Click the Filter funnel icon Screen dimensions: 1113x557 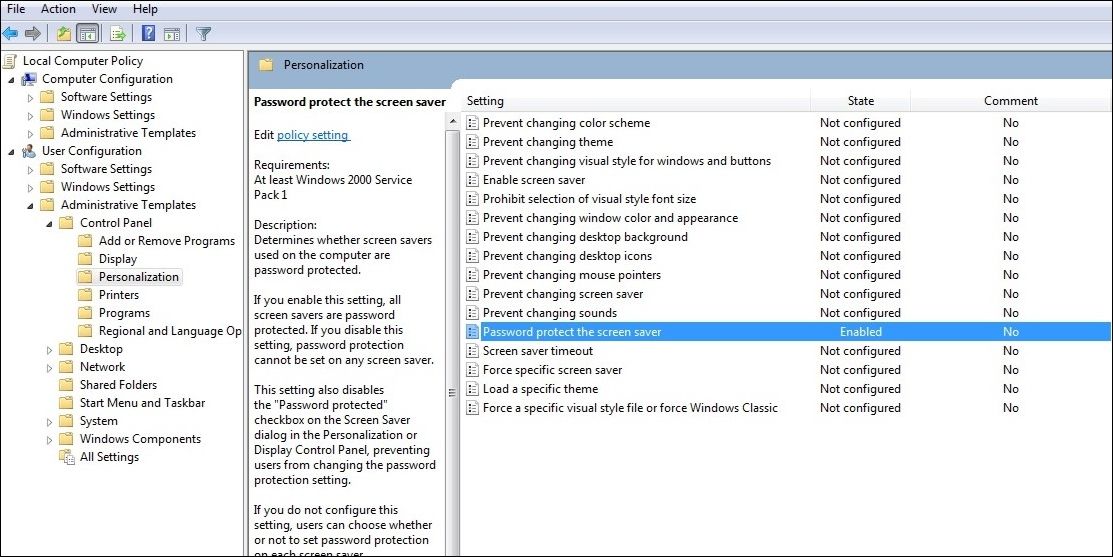(x=204, y=34)
